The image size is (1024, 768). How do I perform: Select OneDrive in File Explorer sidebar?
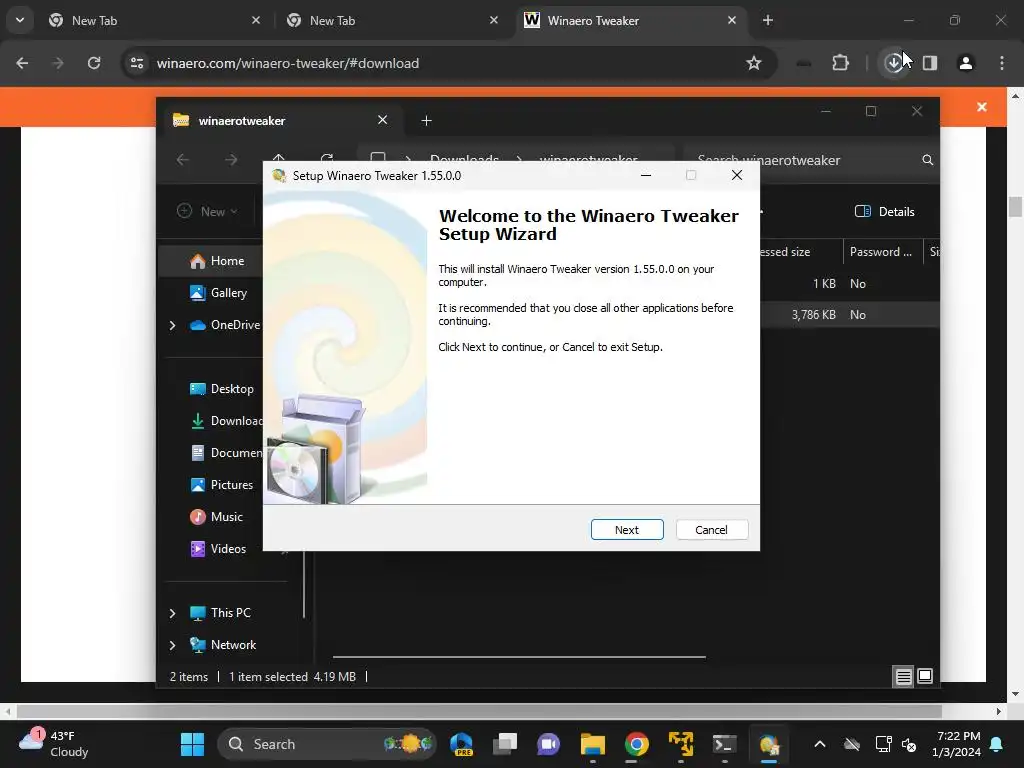225,325
